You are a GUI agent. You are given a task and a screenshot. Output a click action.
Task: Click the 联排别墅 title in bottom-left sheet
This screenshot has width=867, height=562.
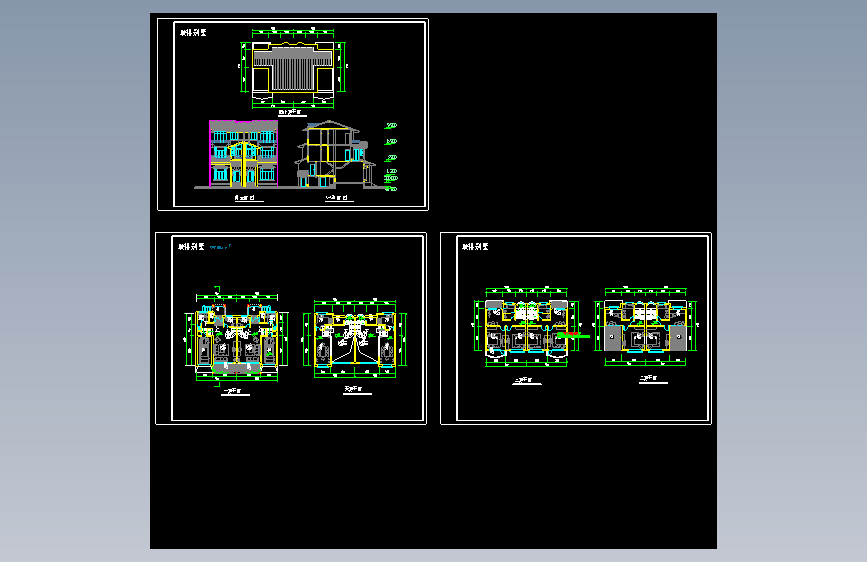pyautogui.click(x=191, y=247)
